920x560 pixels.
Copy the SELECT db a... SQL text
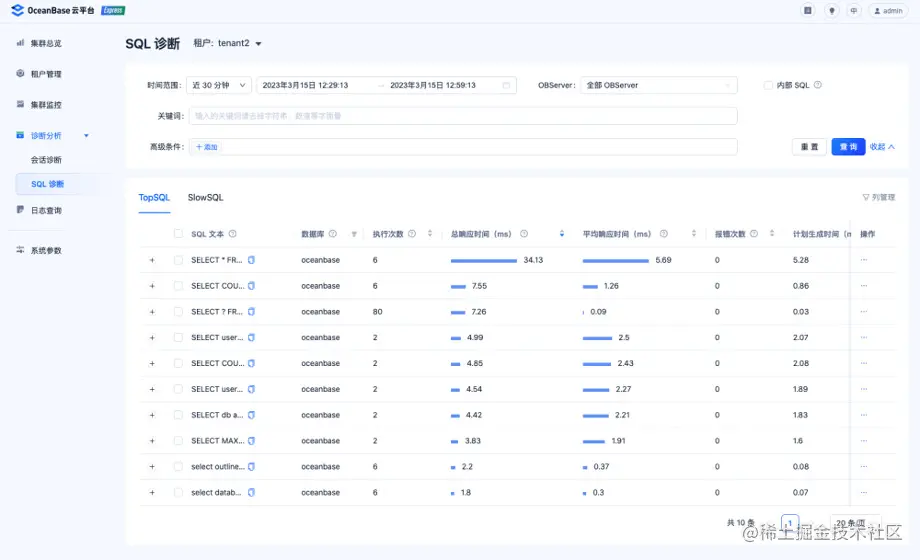tap(251, 415)
